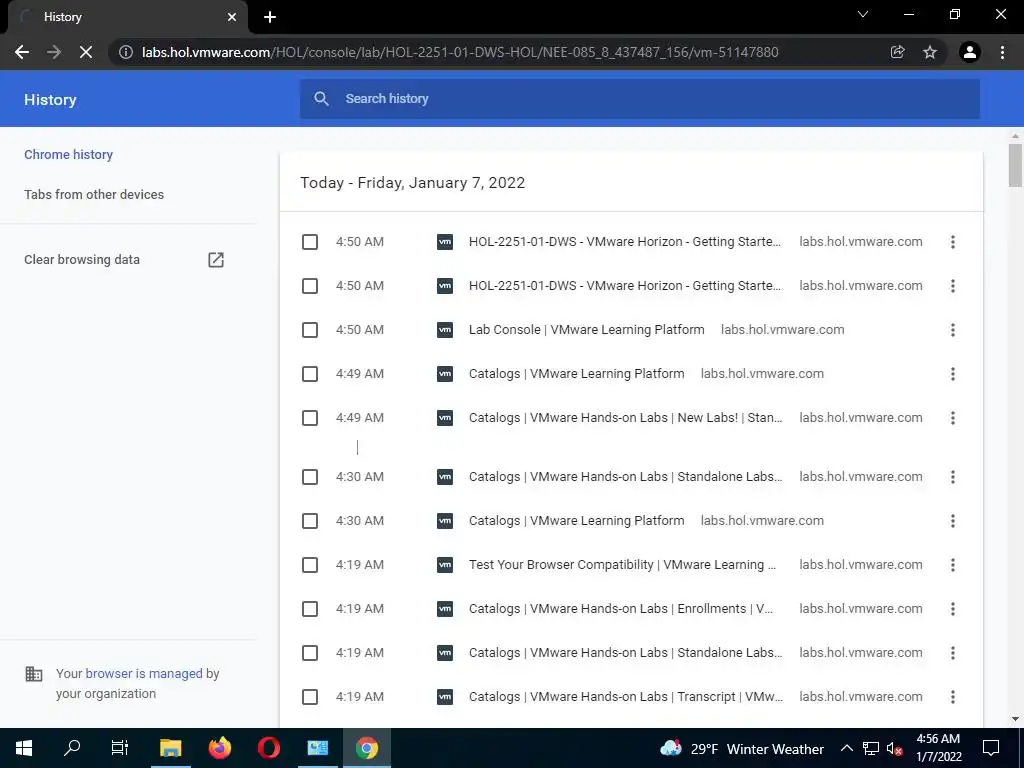Open the tab search chevron in title bar

click(x=863, y=14)
